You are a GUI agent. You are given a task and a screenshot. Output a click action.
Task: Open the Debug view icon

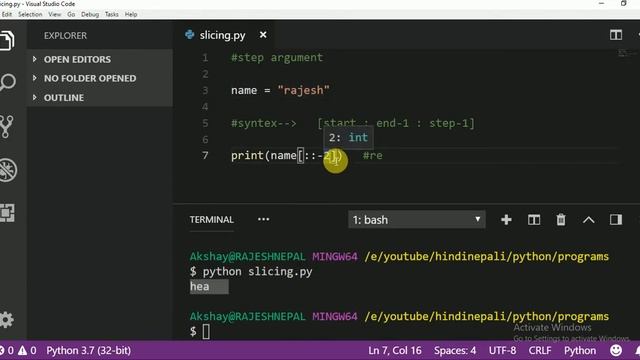click(x=8, y=170)
